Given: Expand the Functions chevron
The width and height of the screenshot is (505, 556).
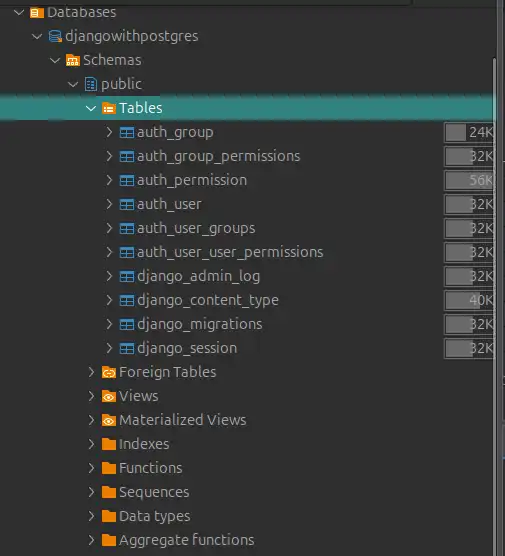Looking at the screenshot, I should [x=91, y=468].
